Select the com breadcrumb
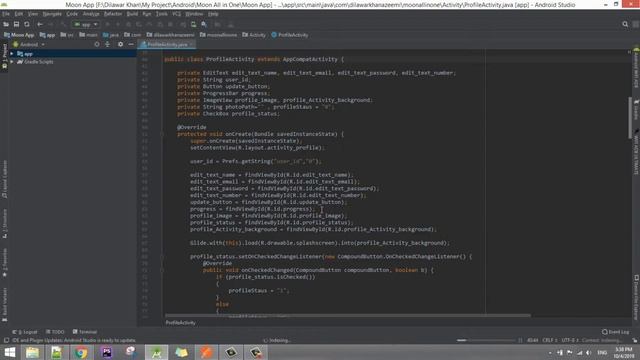 133,35
